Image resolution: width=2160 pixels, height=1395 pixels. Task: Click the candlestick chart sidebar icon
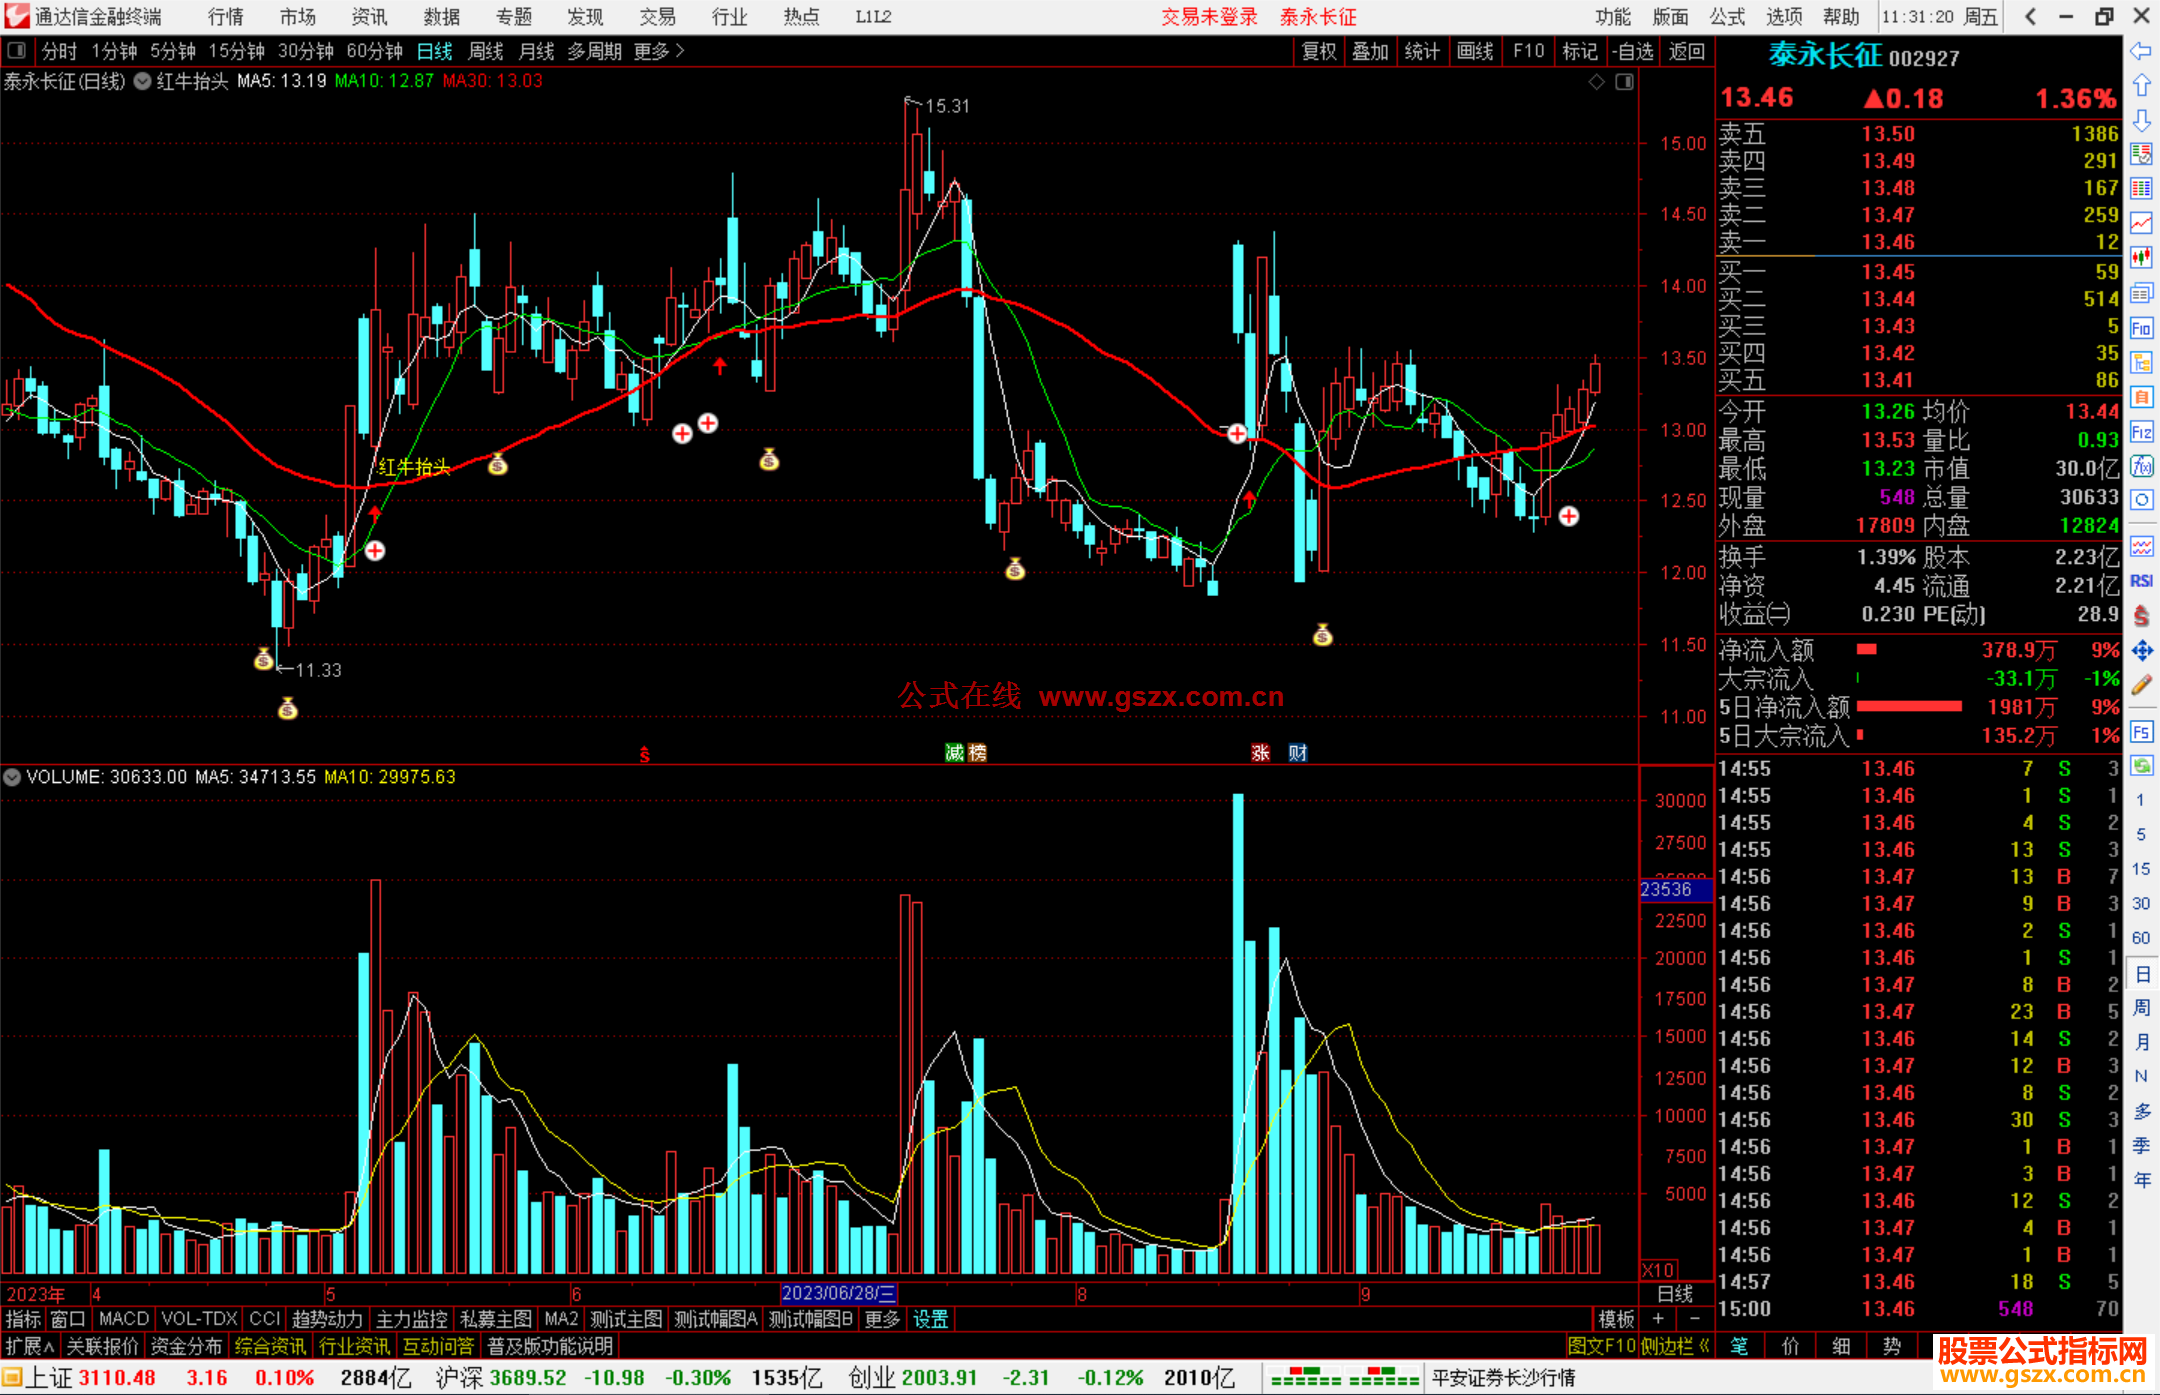click(x=2141, y=258)
